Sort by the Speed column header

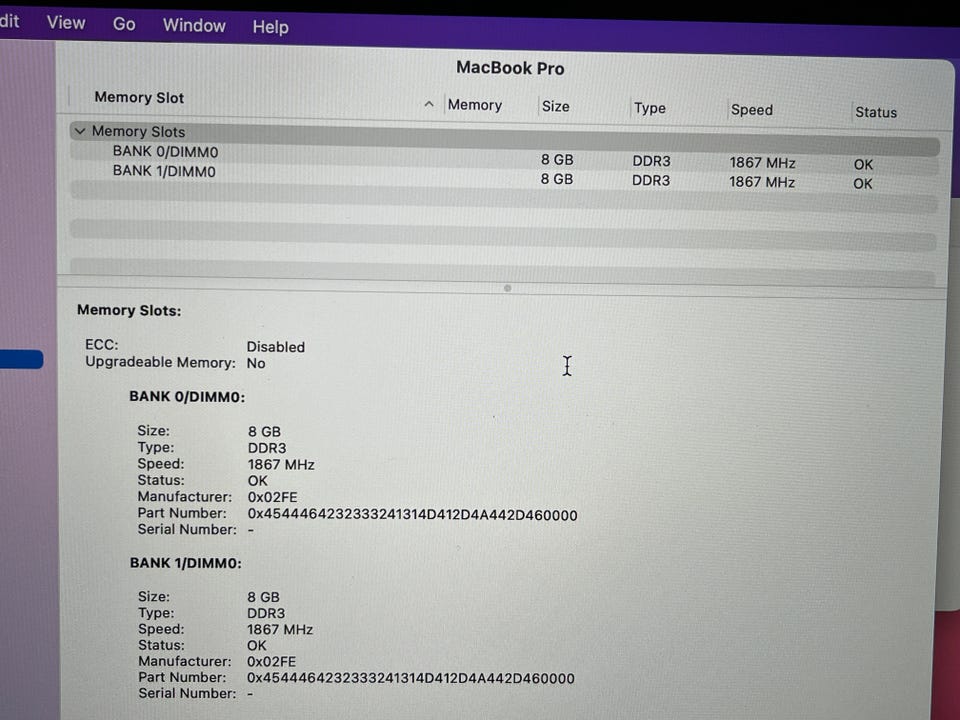point(751,110)
